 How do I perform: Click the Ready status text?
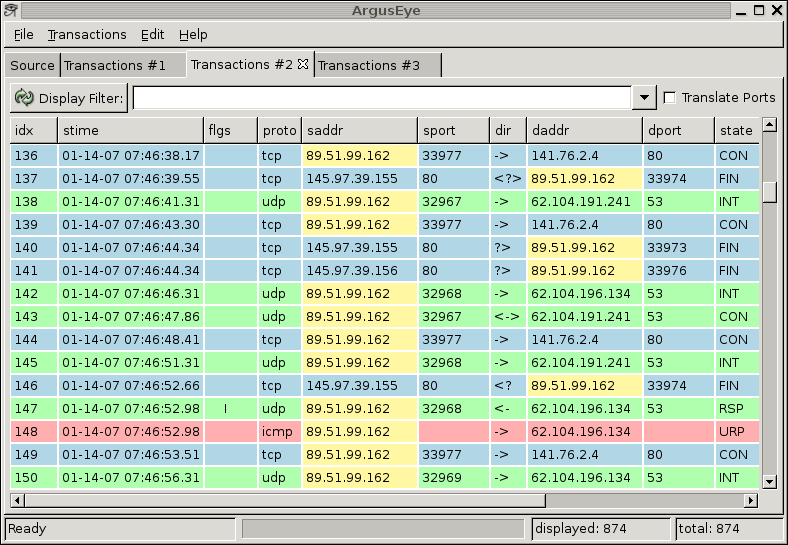tap(27, 529)
